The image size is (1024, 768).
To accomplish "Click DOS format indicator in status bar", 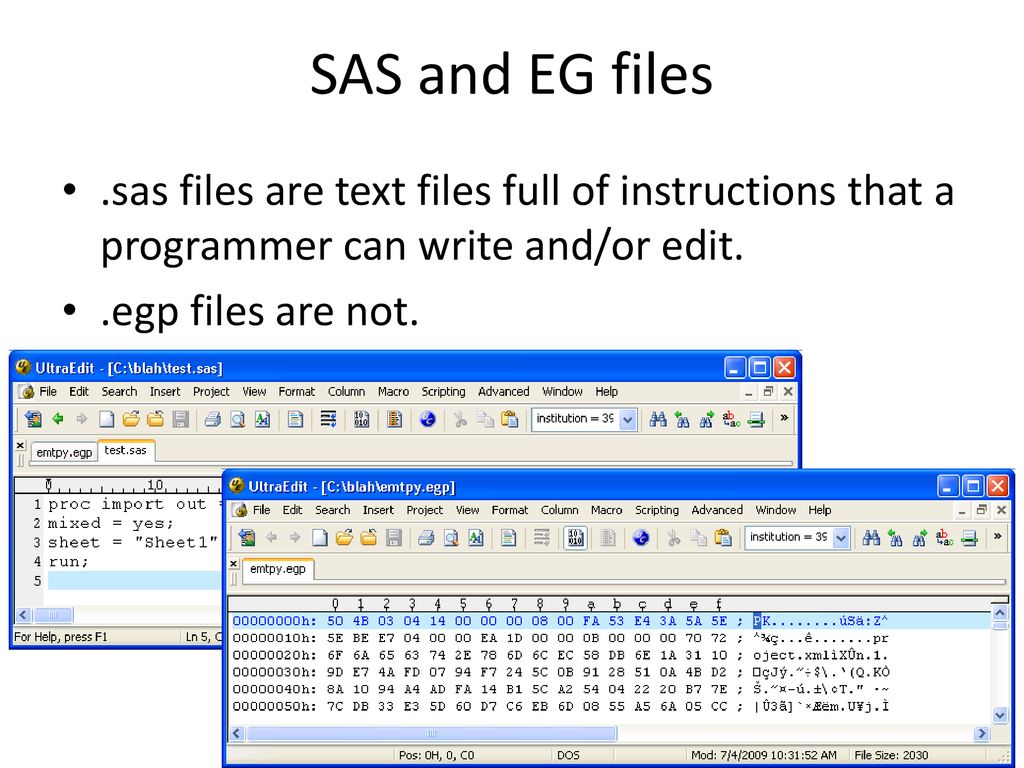I will (568, 755).
